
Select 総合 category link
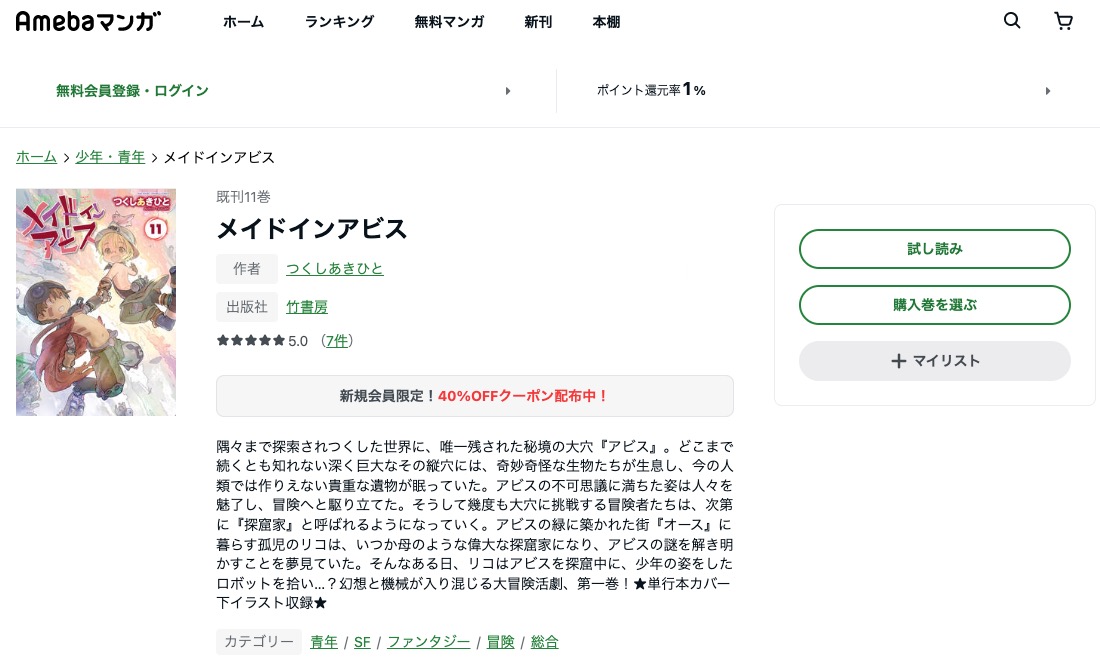click(x=544, y=642)
